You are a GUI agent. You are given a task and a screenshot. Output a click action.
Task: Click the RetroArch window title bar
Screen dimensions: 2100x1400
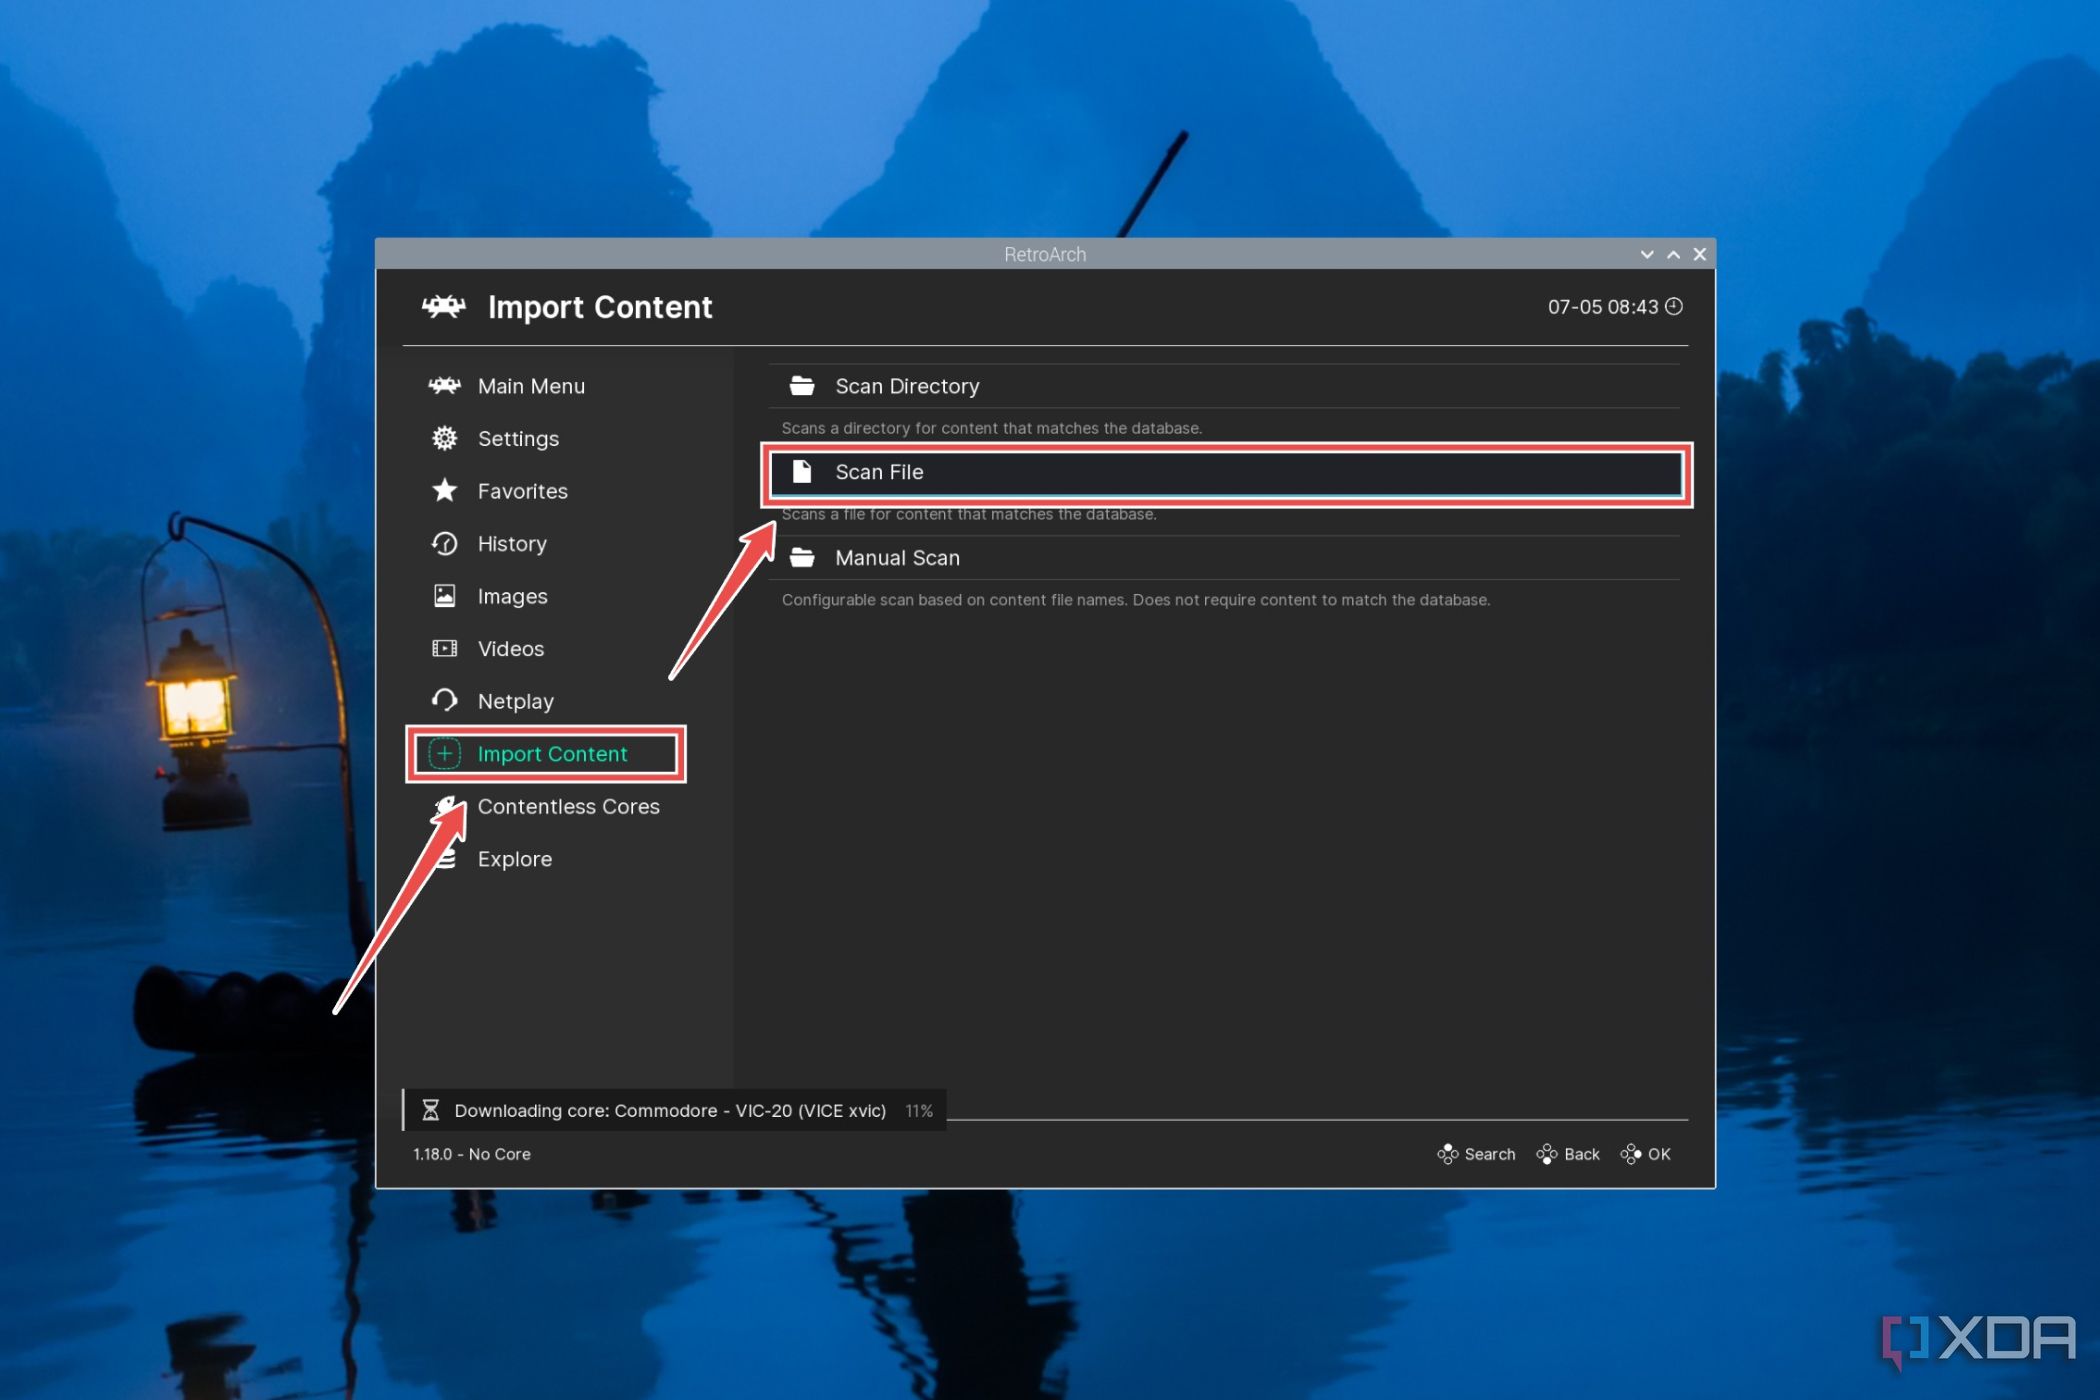coord(1045,254)
